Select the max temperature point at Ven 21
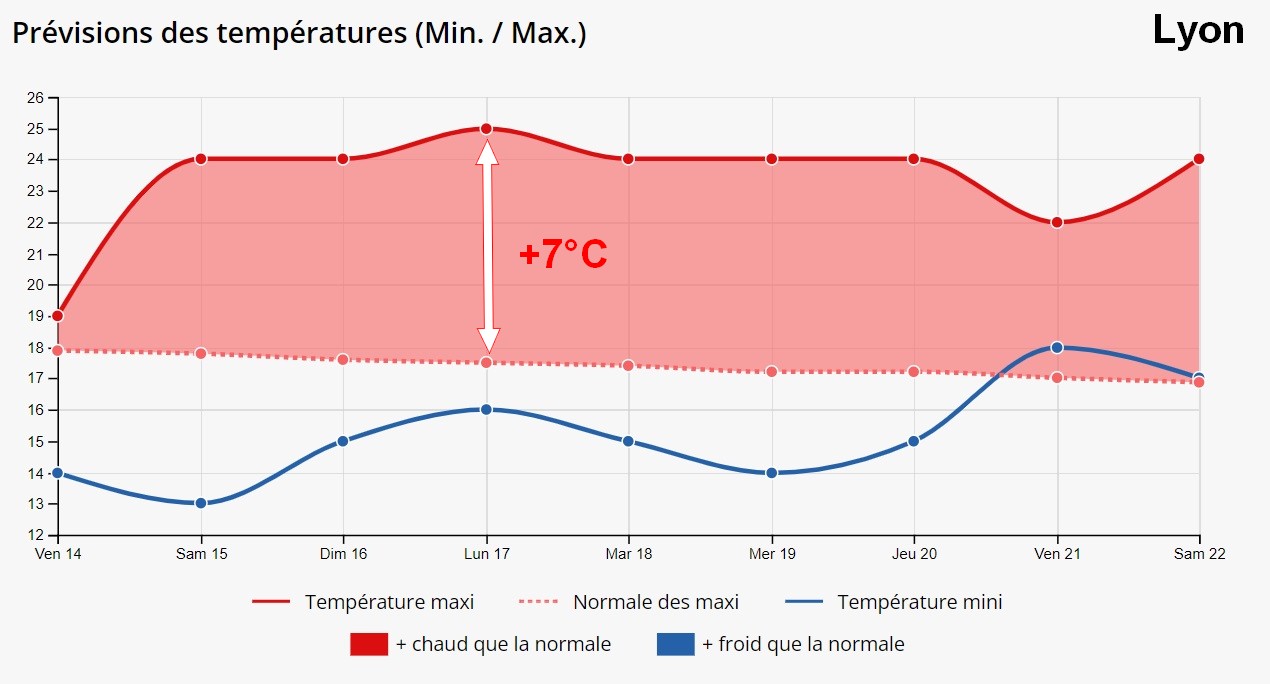Screen dimensions: 1270x684 point(1057,222)
